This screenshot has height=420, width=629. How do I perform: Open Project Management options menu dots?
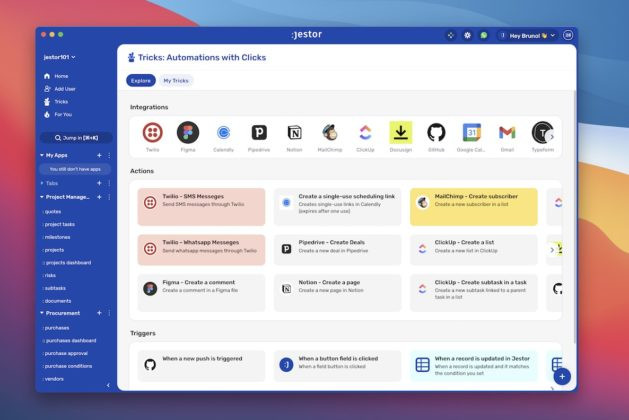[x=109, y=197]
